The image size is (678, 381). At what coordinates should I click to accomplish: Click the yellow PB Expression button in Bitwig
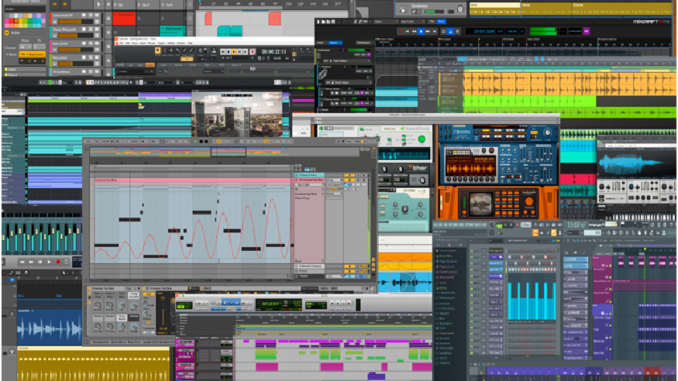pos(32,54)
